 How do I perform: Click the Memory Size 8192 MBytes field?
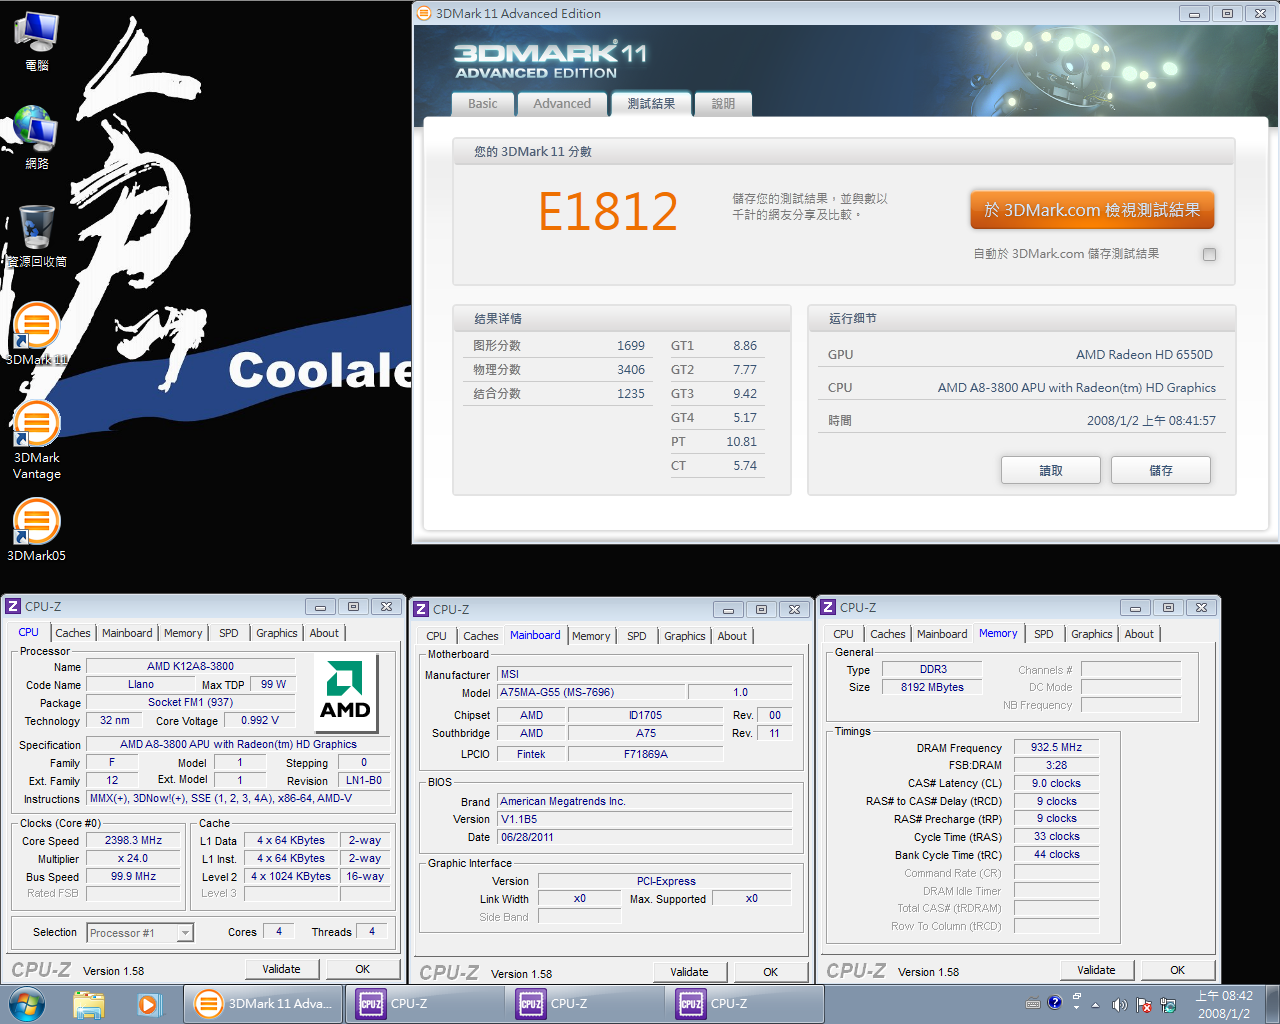coord(933,687)
